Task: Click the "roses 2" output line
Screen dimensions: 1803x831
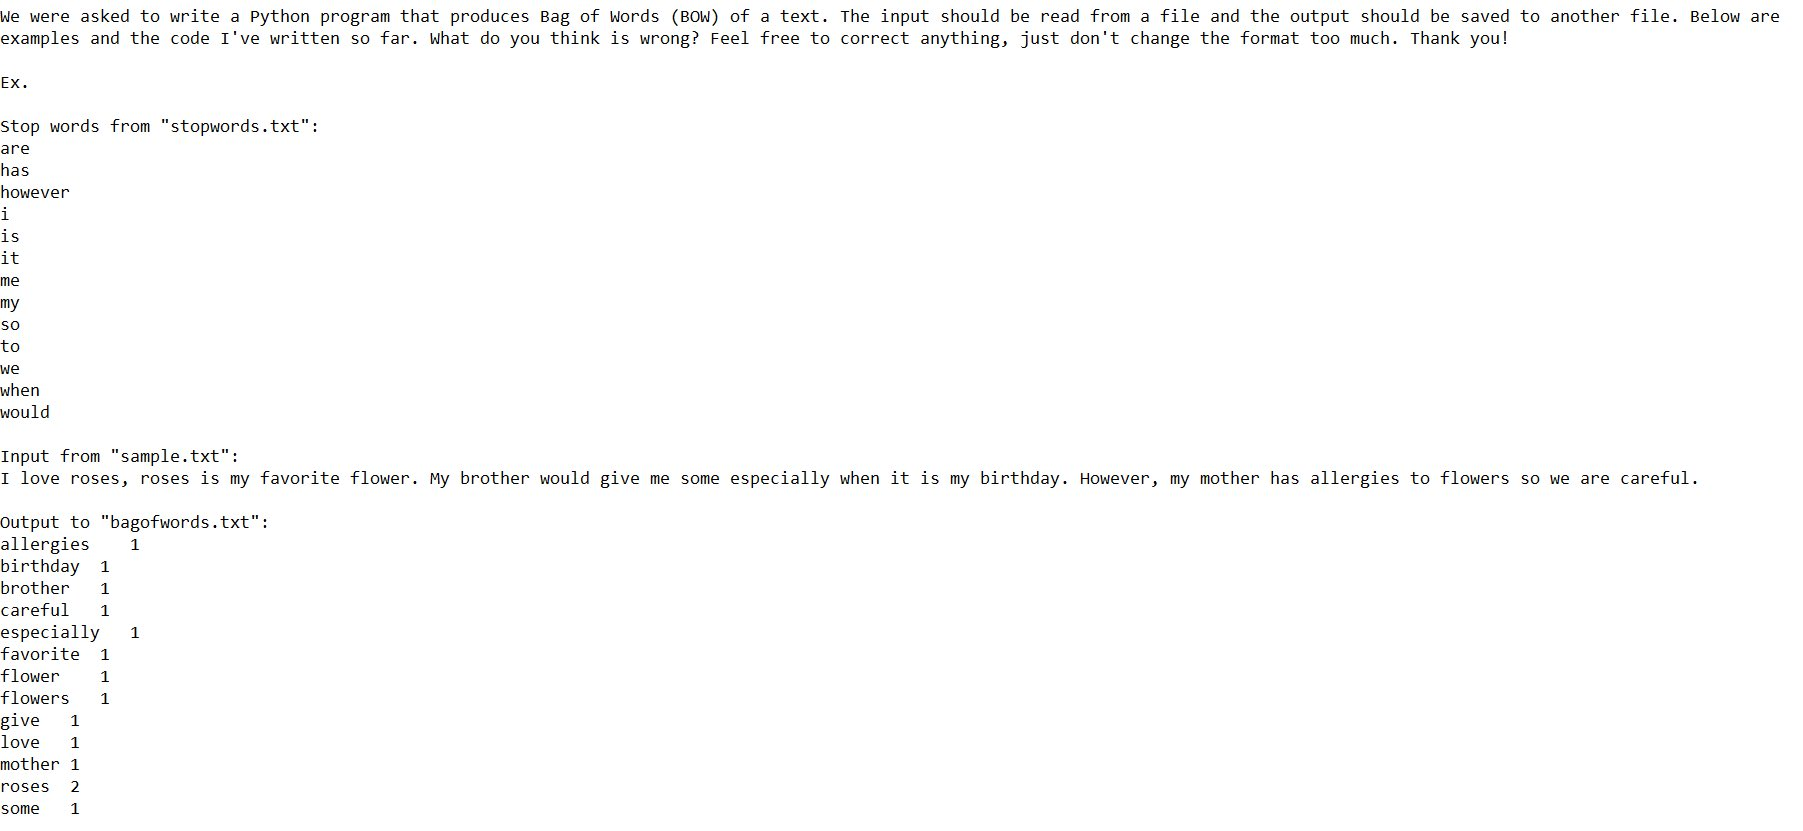Action: [x=40, y=786]
